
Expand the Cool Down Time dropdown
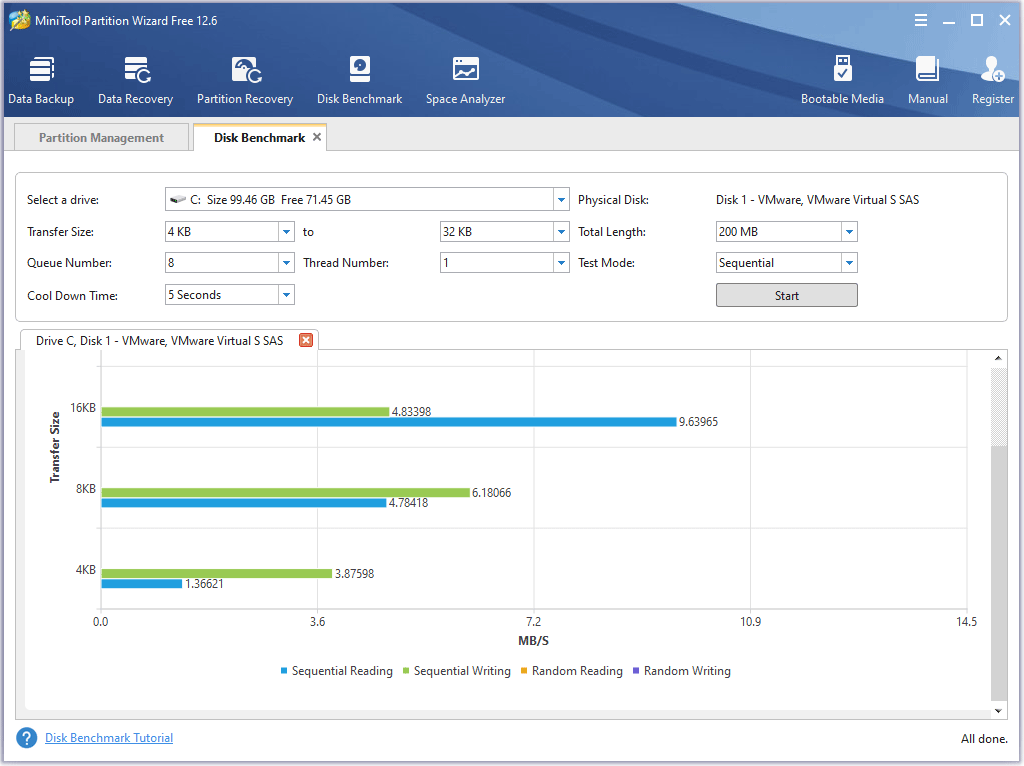click(286, 295)
